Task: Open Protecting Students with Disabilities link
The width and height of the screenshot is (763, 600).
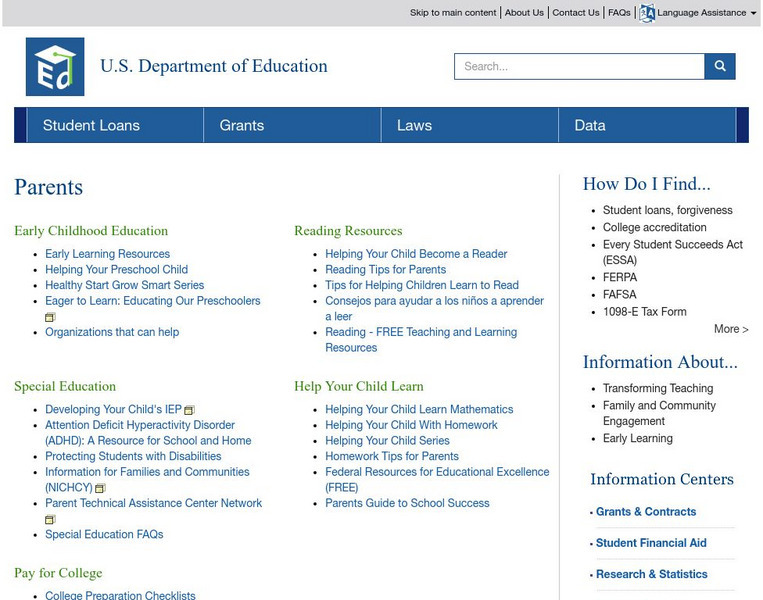Action: (133, 456)
